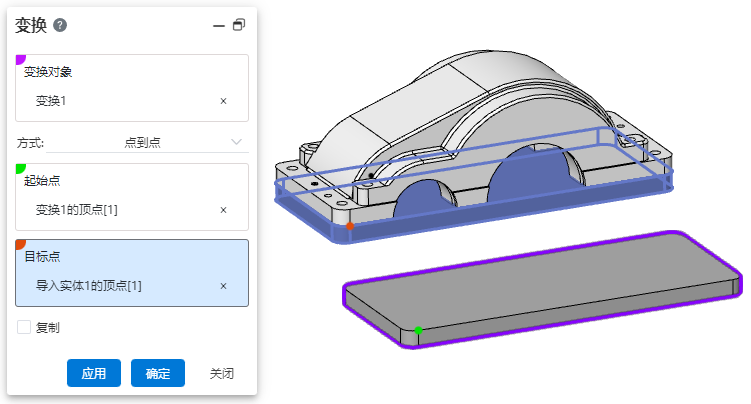The width and height of the screenshot is (751, 404).
Task: Minimize the 变换 dialog panel
Action: [x=218, y=25]
